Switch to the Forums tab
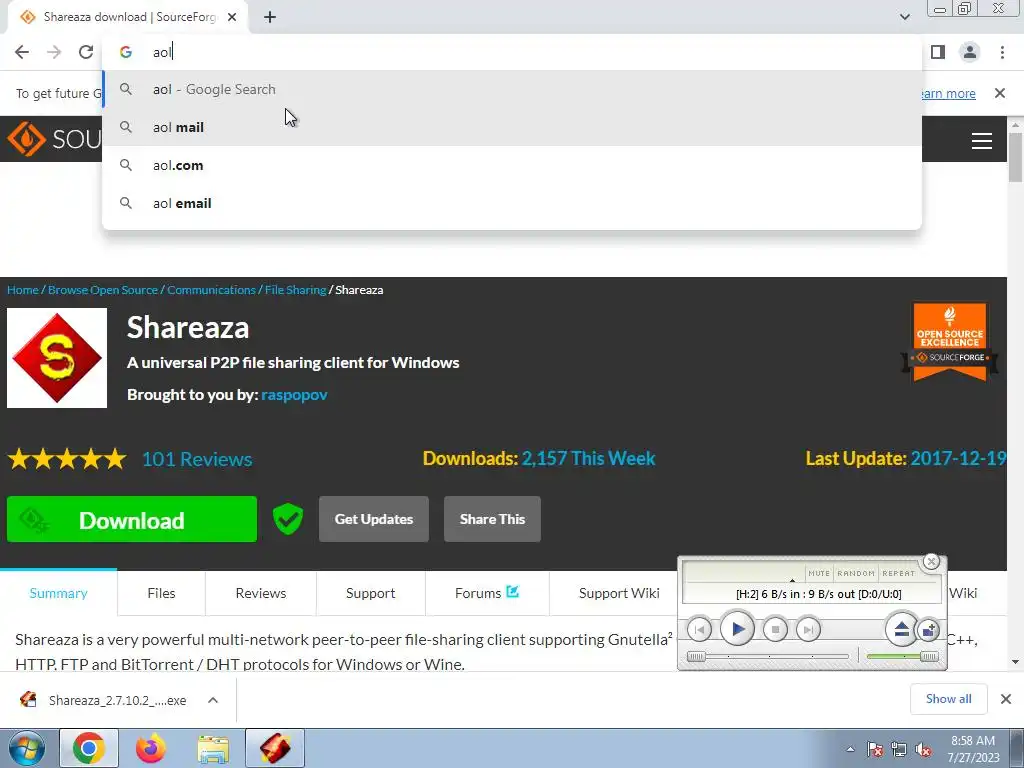1024x768 pixels. tap(487, 593)
